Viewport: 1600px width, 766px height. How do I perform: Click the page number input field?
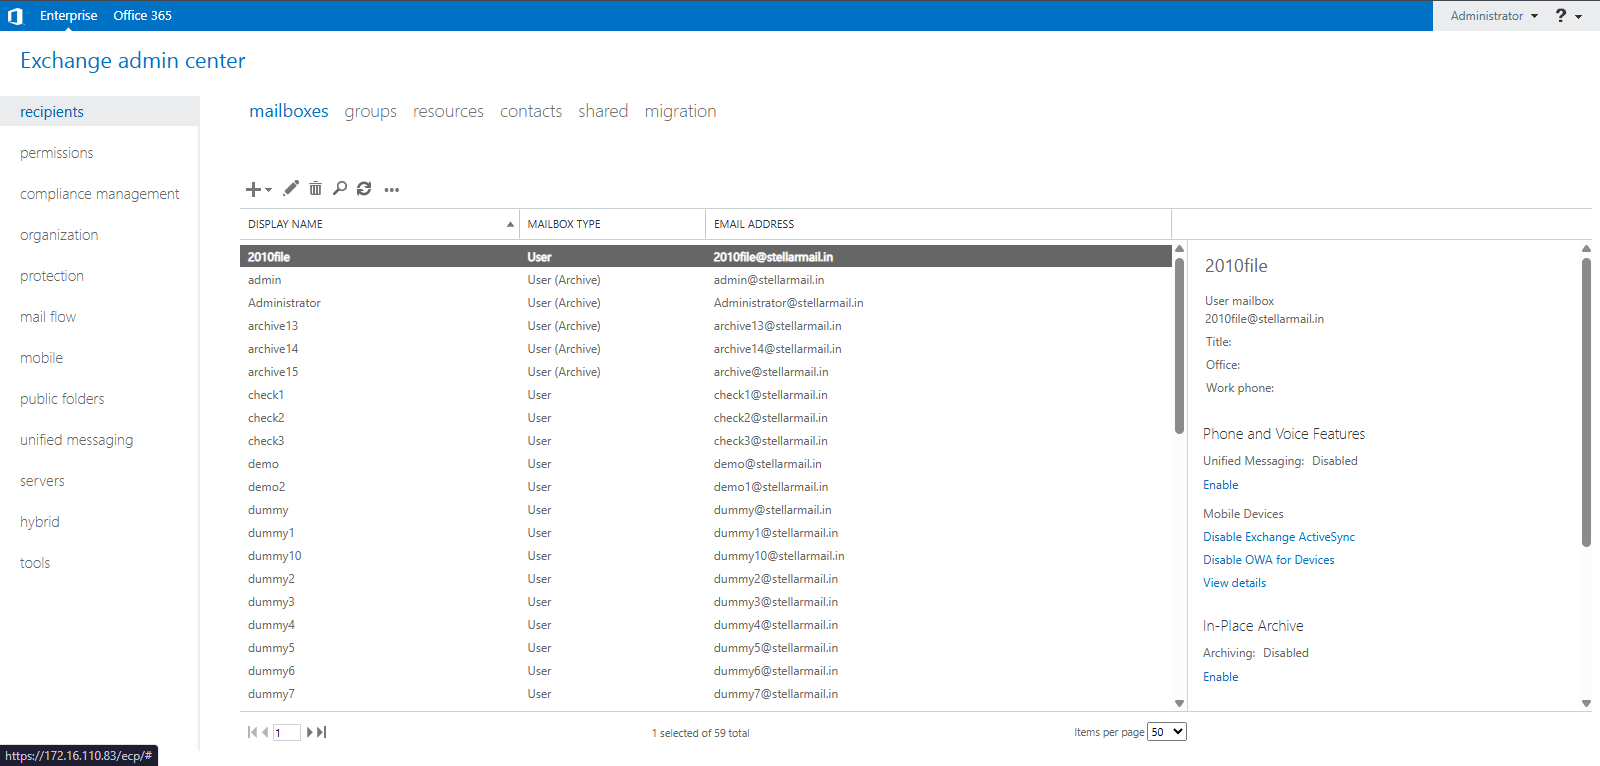click(286, 733)
